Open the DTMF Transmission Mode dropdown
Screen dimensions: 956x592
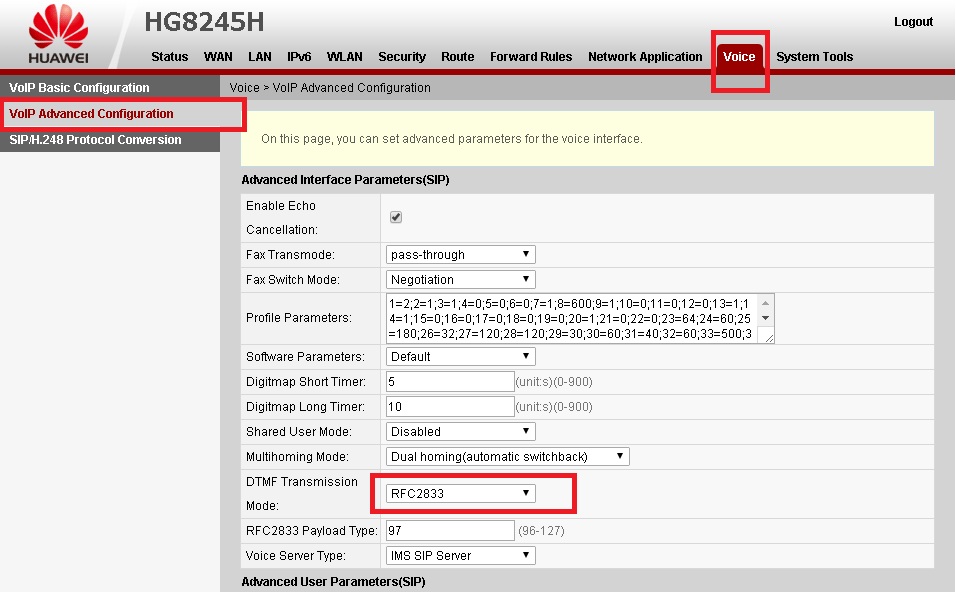(x=460, y=494)
